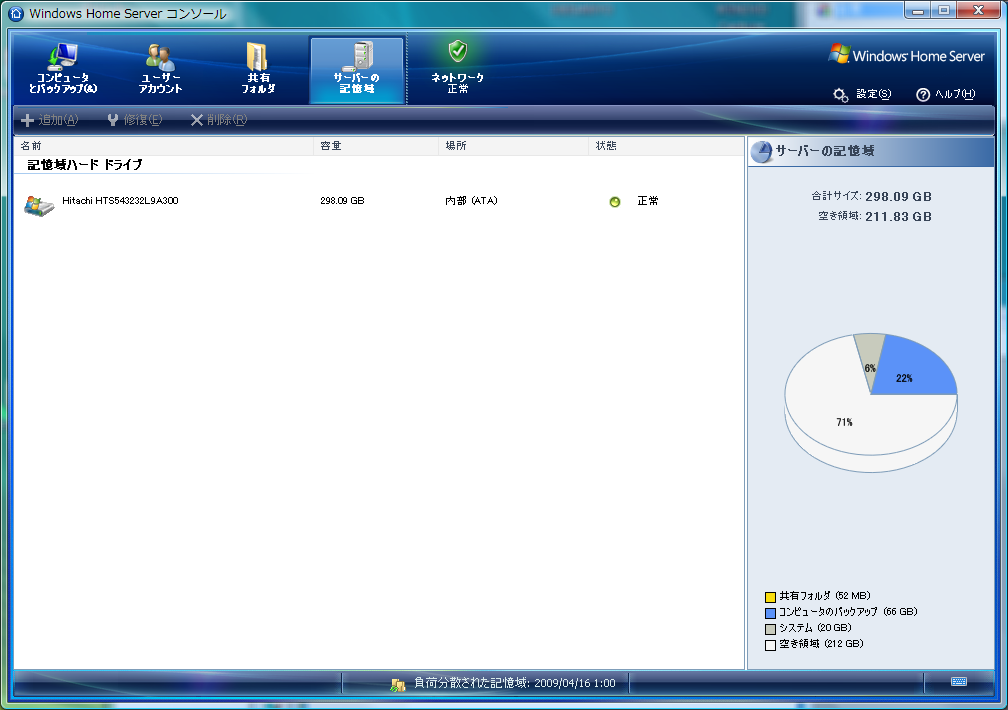
Task: View ネットワーク正常 status tab
Action: (457, 67)
